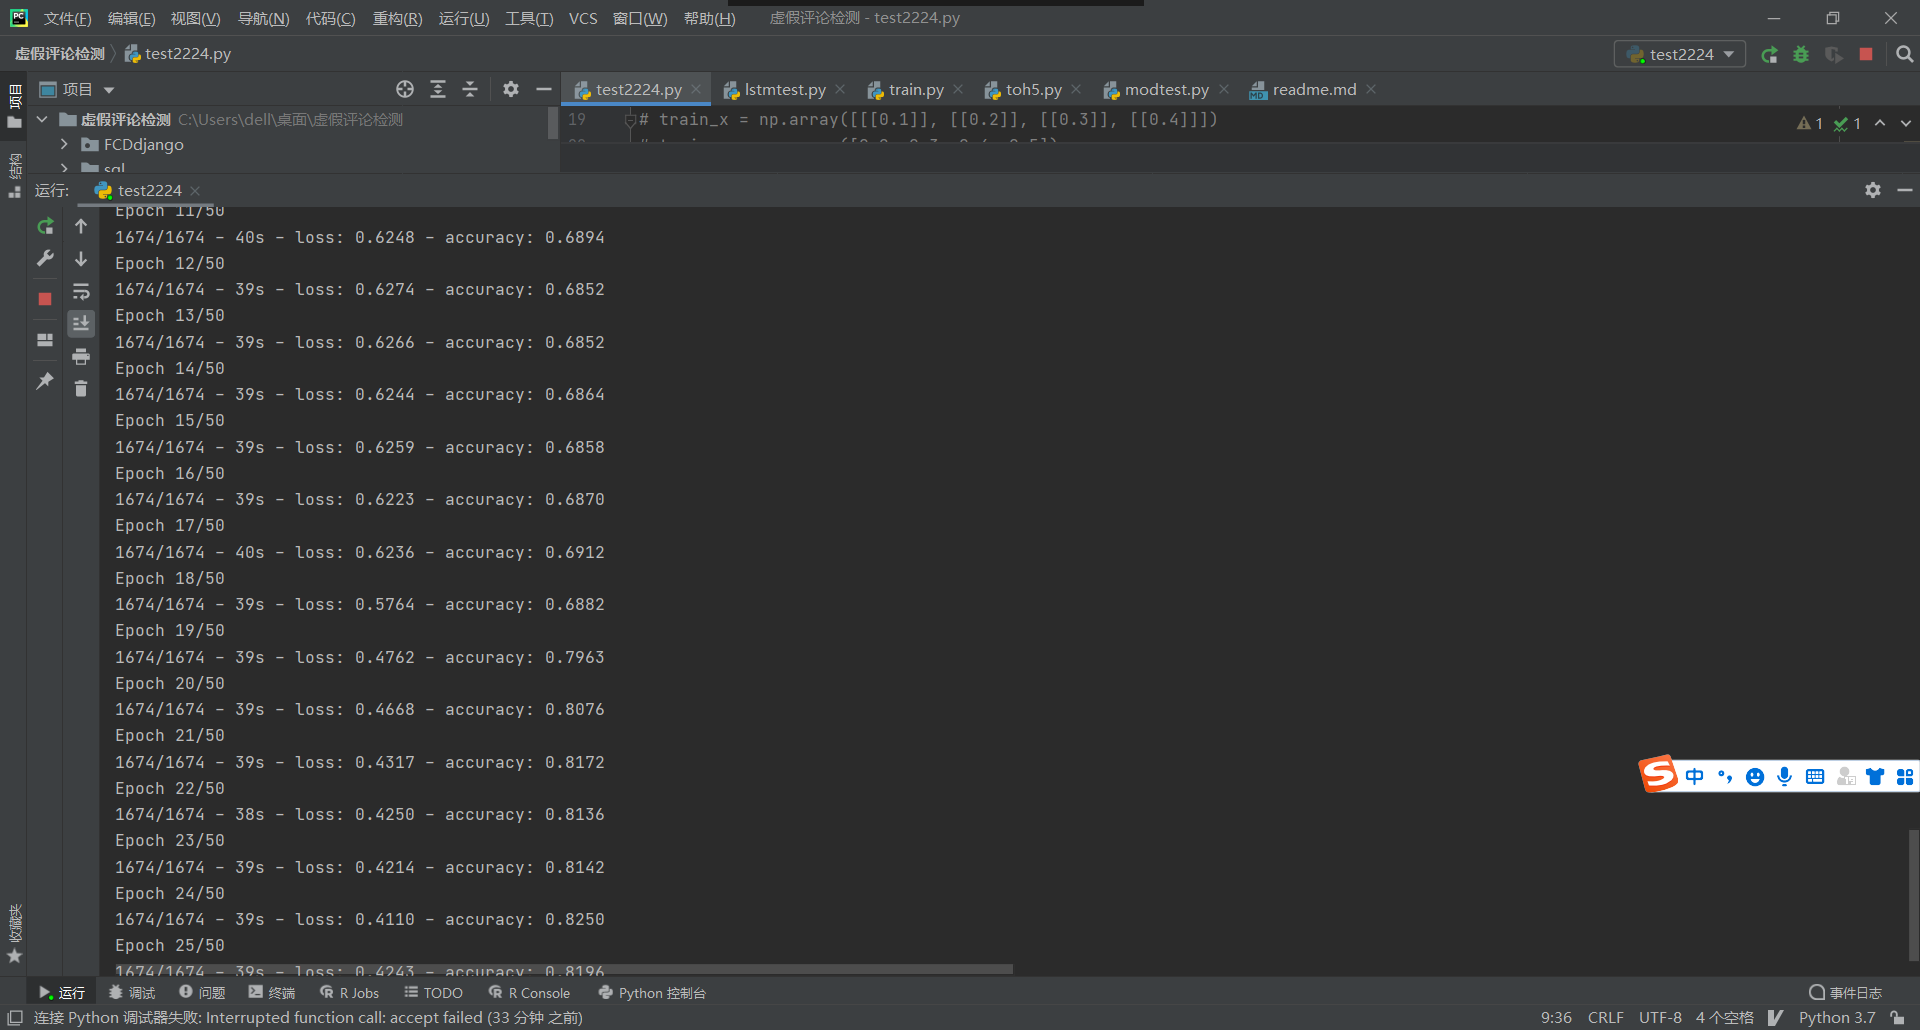Expand the FCDdjango folder
1920x1030 pixels.
coord(64,144)
